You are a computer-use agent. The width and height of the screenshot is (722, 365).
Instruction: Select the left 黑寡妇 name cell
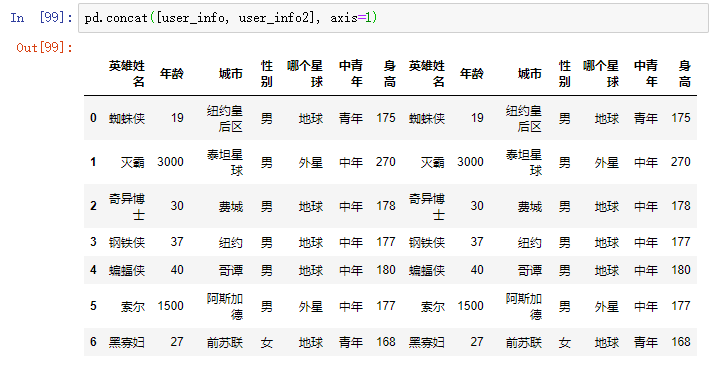tap(127, 342)
